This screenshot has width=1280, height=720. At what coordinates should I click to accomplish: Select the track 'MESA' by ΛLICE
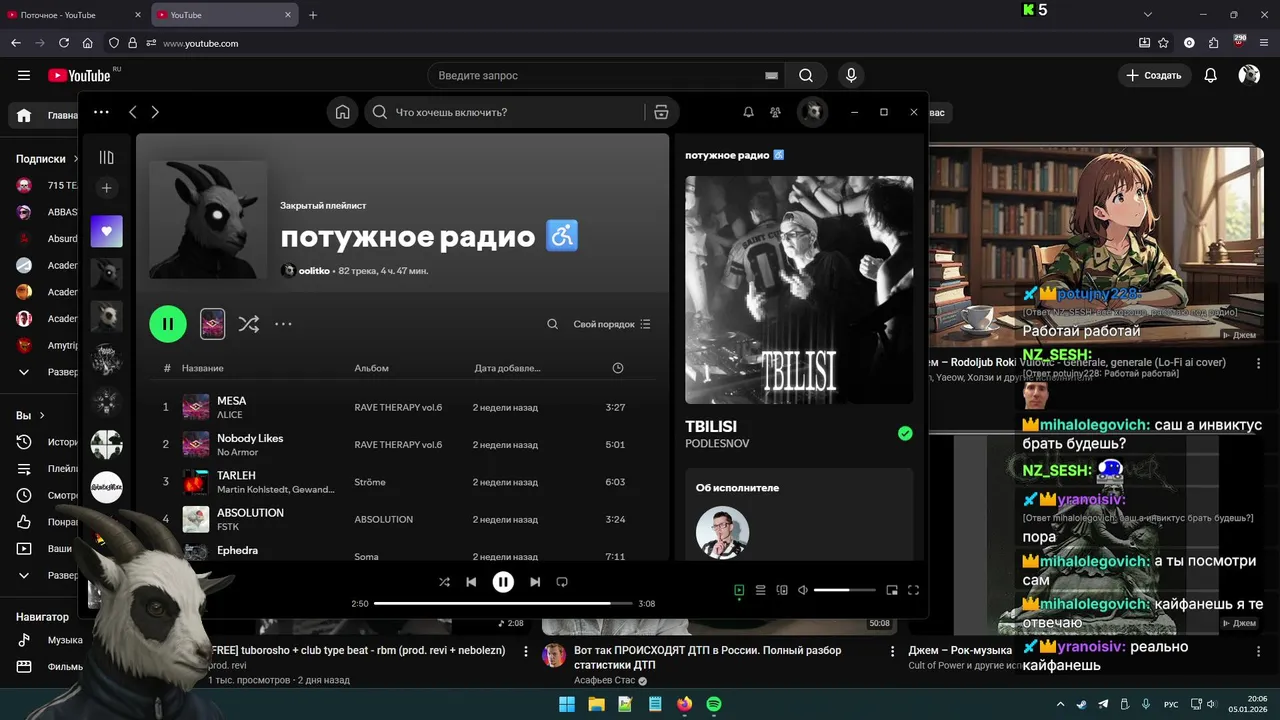(x=231, y=400)
